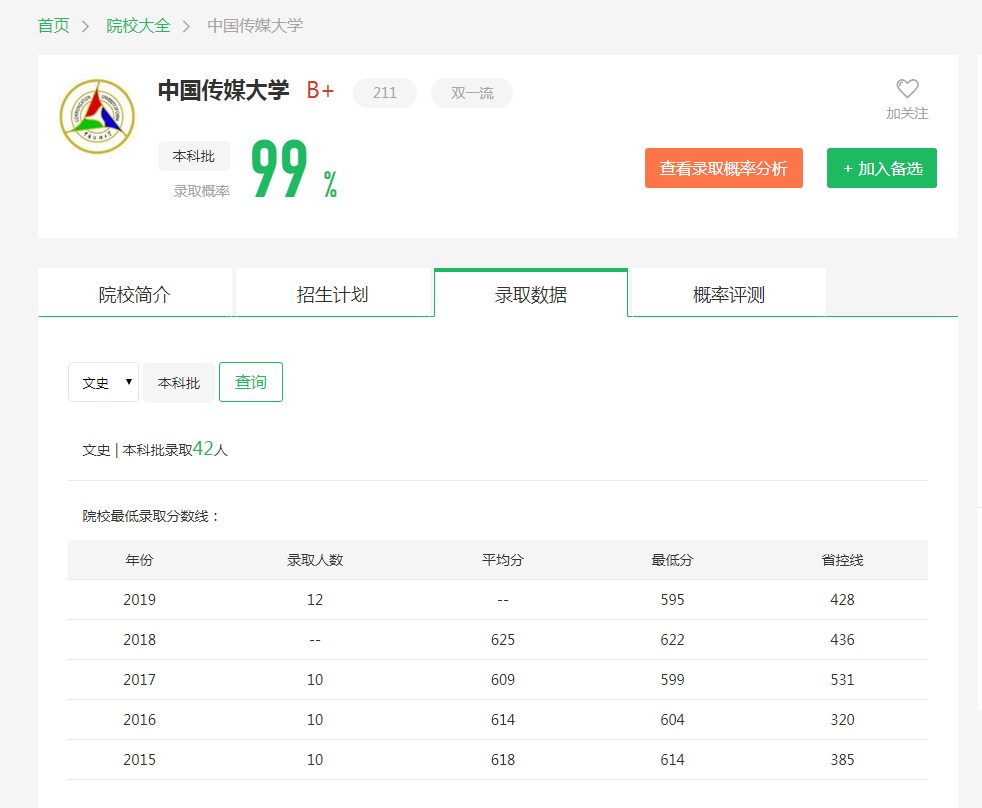Click the 99% admission probability figure
The width and height of the screenshot is (982, 808).
(x=294, y=168)
